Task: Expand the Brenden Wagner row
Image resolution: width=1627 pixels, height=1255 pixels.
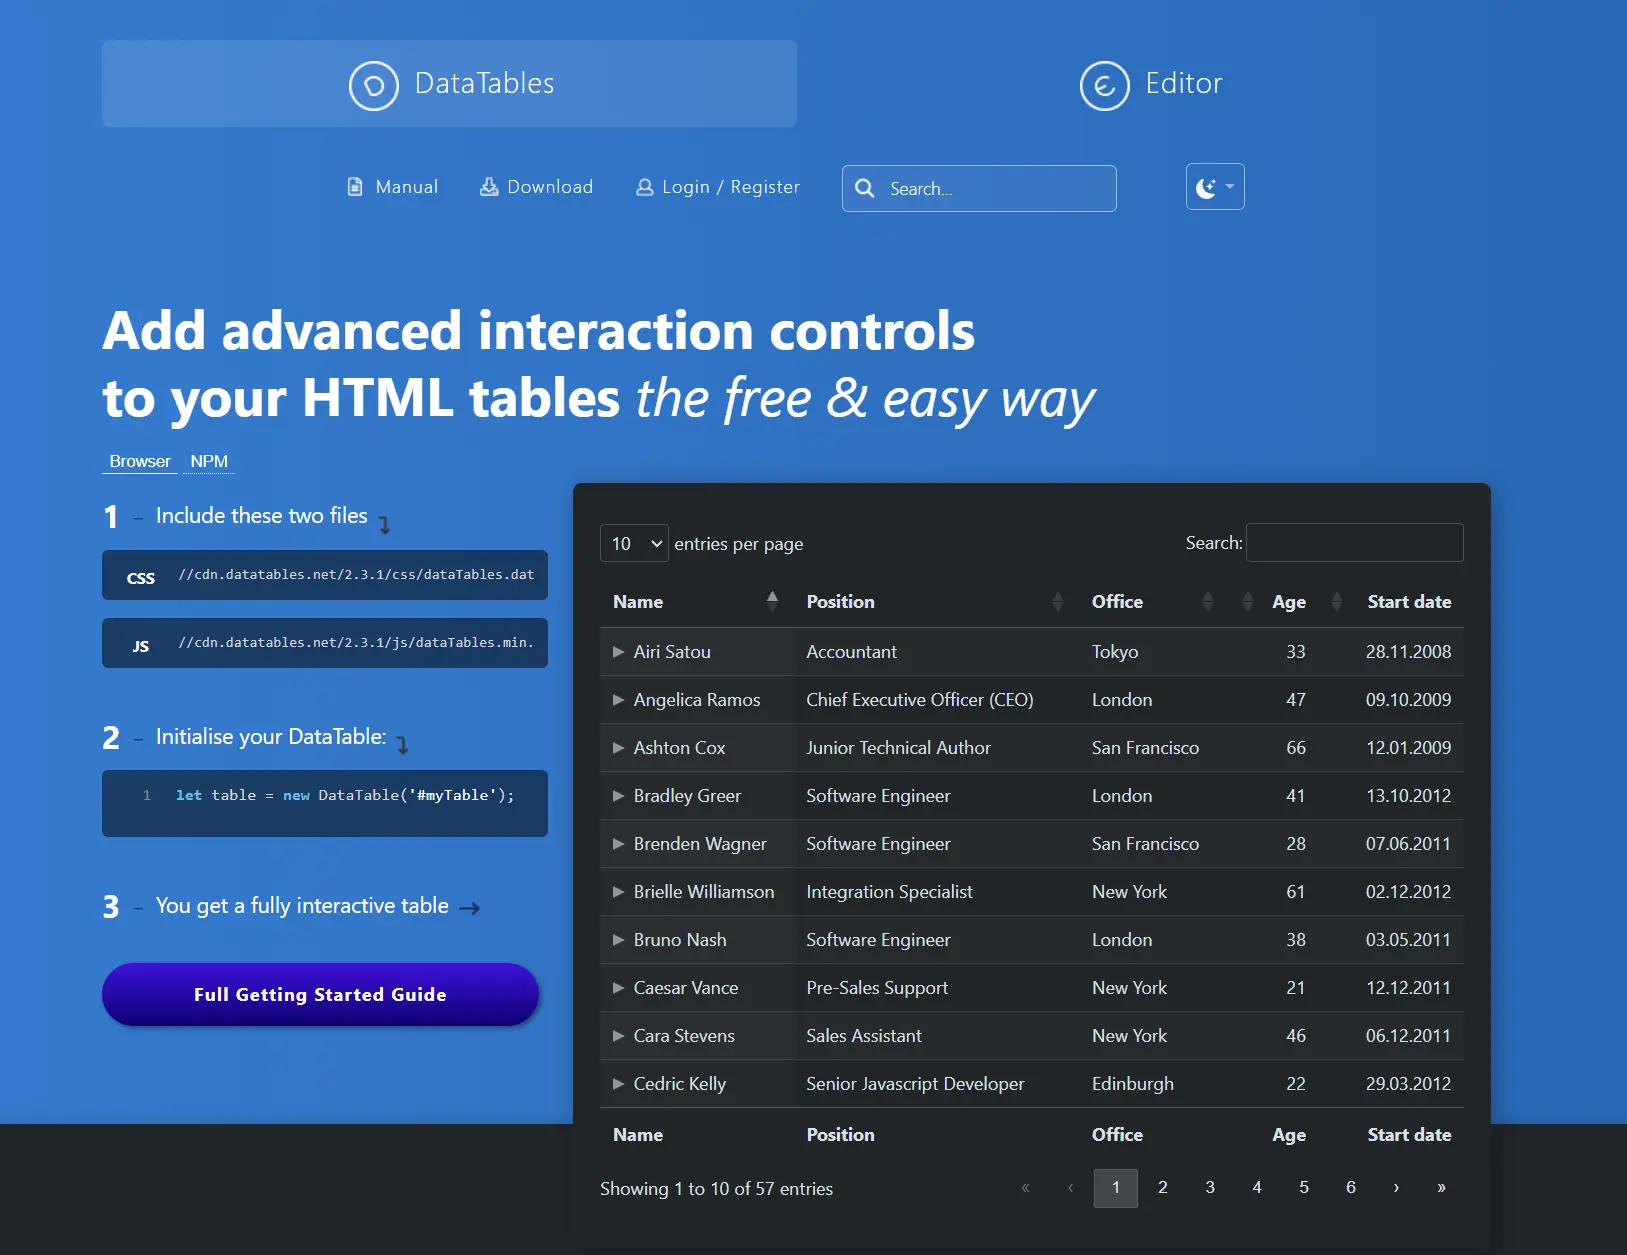Action: click(619, 844)
